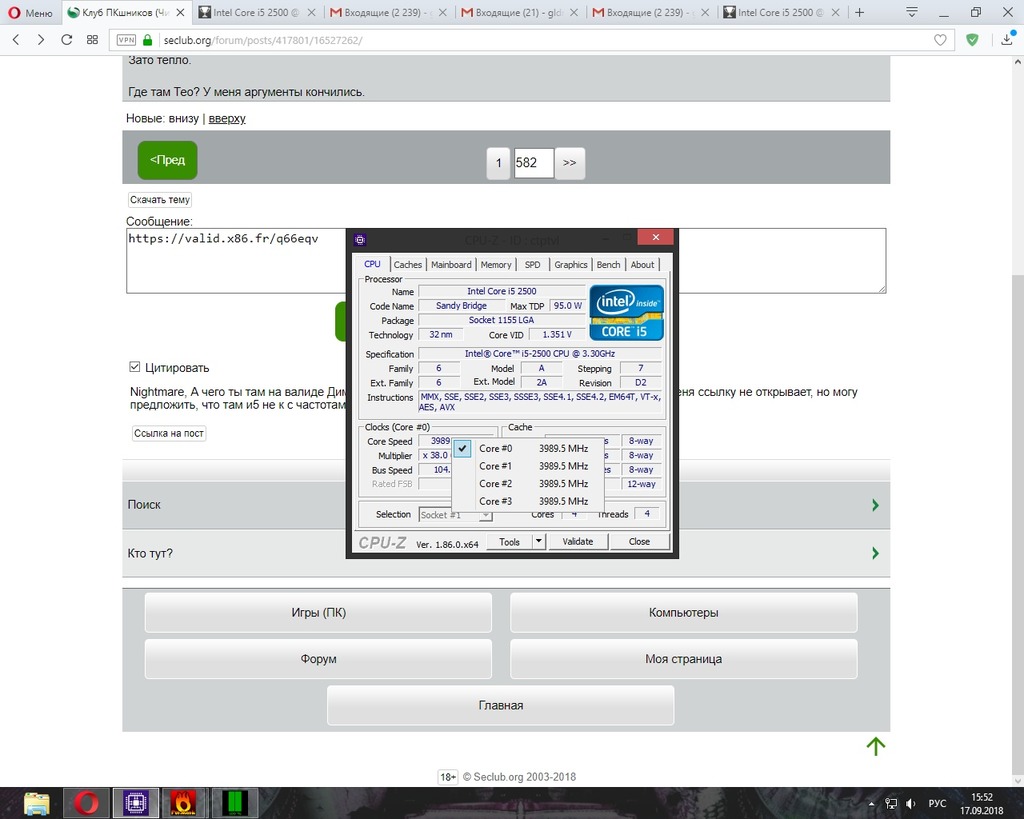Open the About tab in CPU-Z

(642, 265)
